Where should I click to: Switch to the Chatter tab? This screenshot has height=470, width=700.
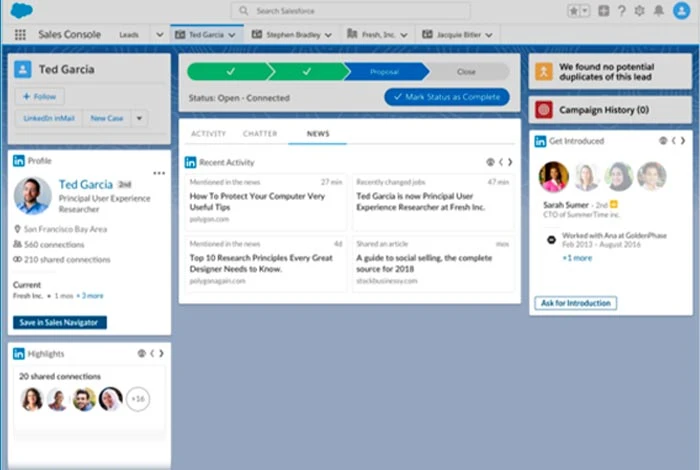260,133
